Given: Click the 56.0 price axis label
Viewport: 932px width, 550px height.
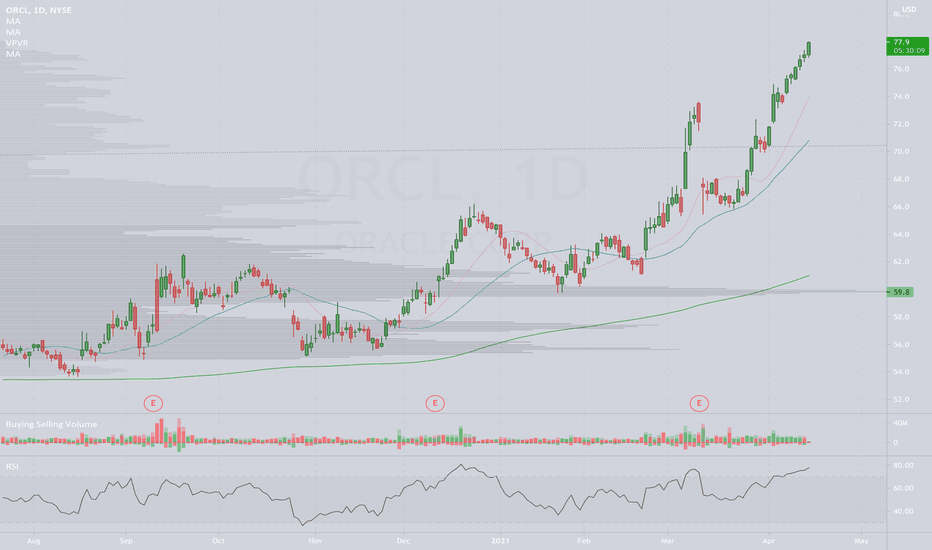Looking at the screenshot, I should [x=901, y=344].
